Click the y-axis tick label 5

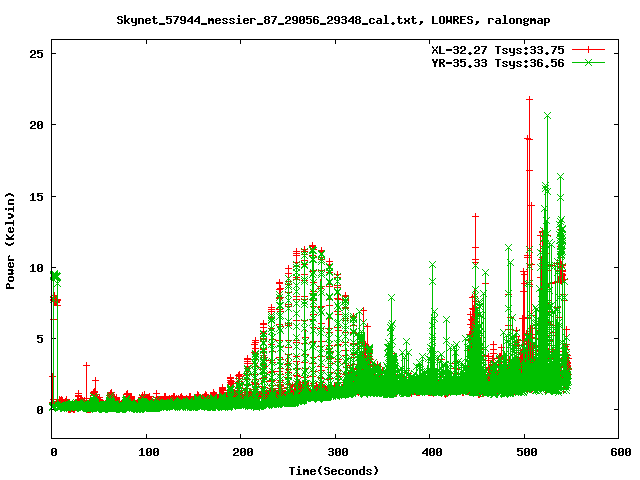point(40,339)
